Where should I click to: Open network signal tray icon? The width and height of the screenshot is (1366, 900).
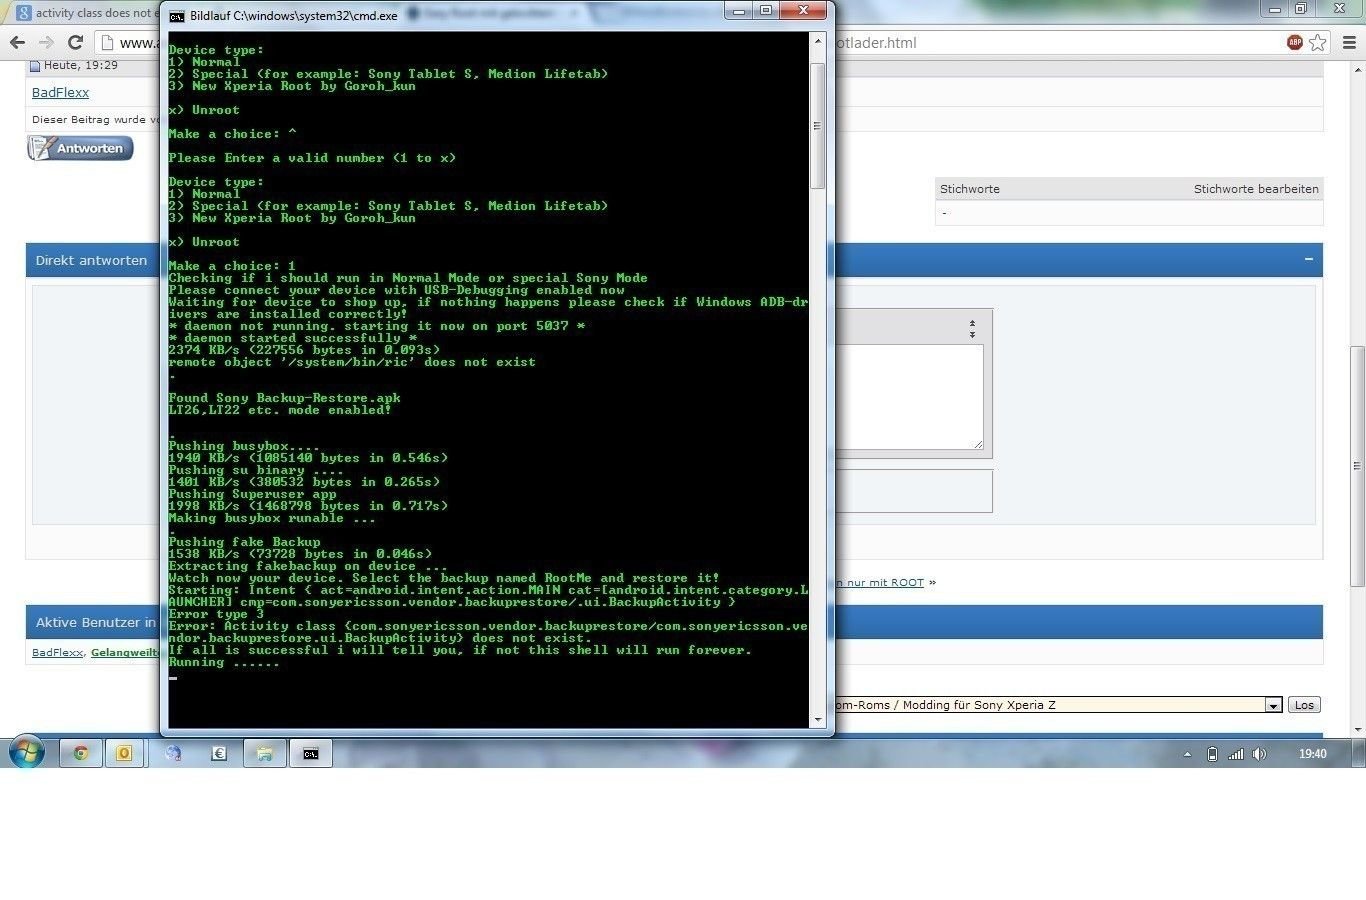tap(1236, 754)
